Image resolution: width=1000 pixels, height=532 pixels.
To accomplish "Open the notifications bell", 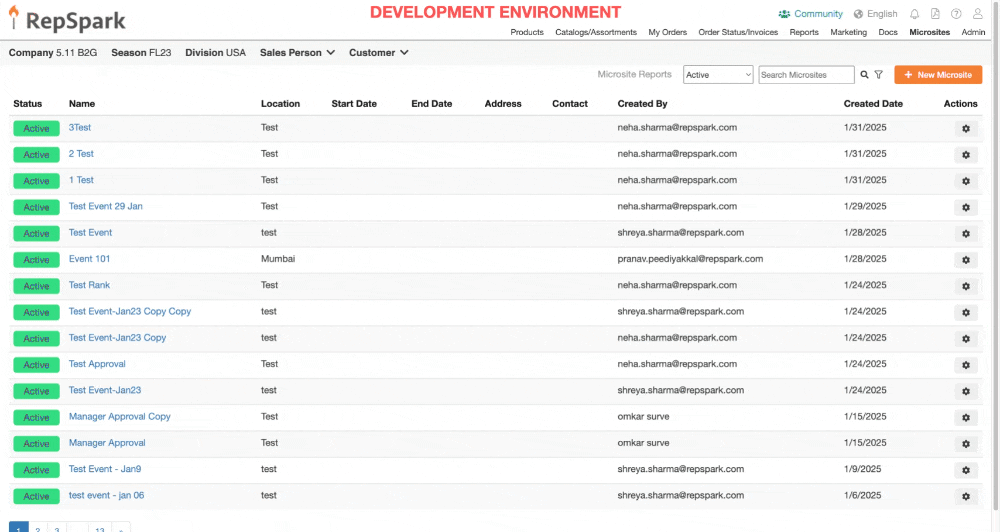I will tap(914, 14).
